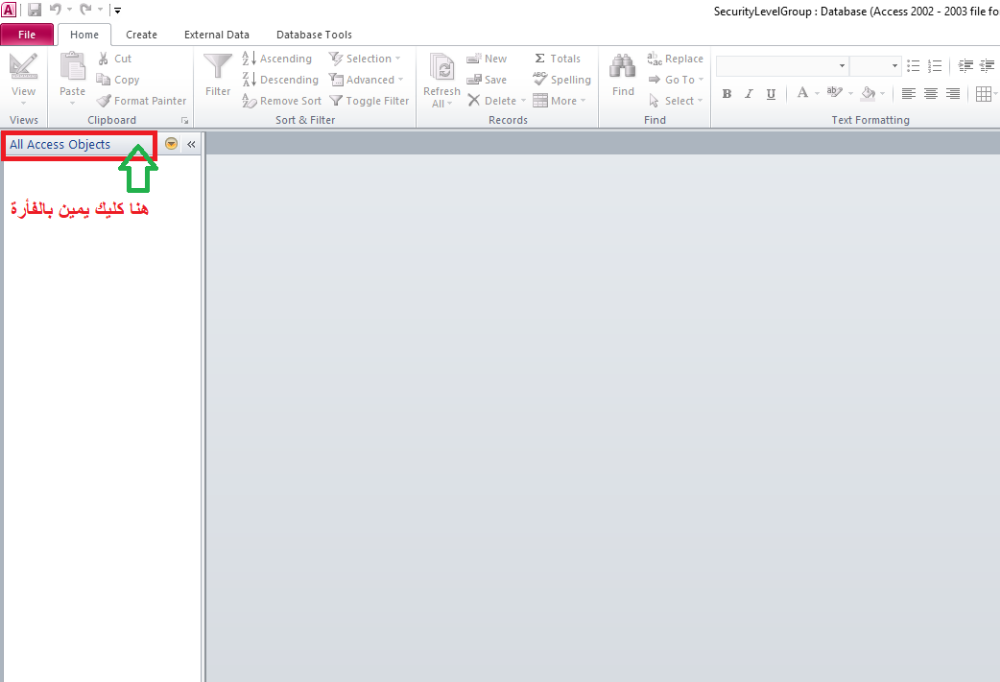This screenshot has height=682, width=1000.
Task: Center the text alignment
Action: pos(930,94)
